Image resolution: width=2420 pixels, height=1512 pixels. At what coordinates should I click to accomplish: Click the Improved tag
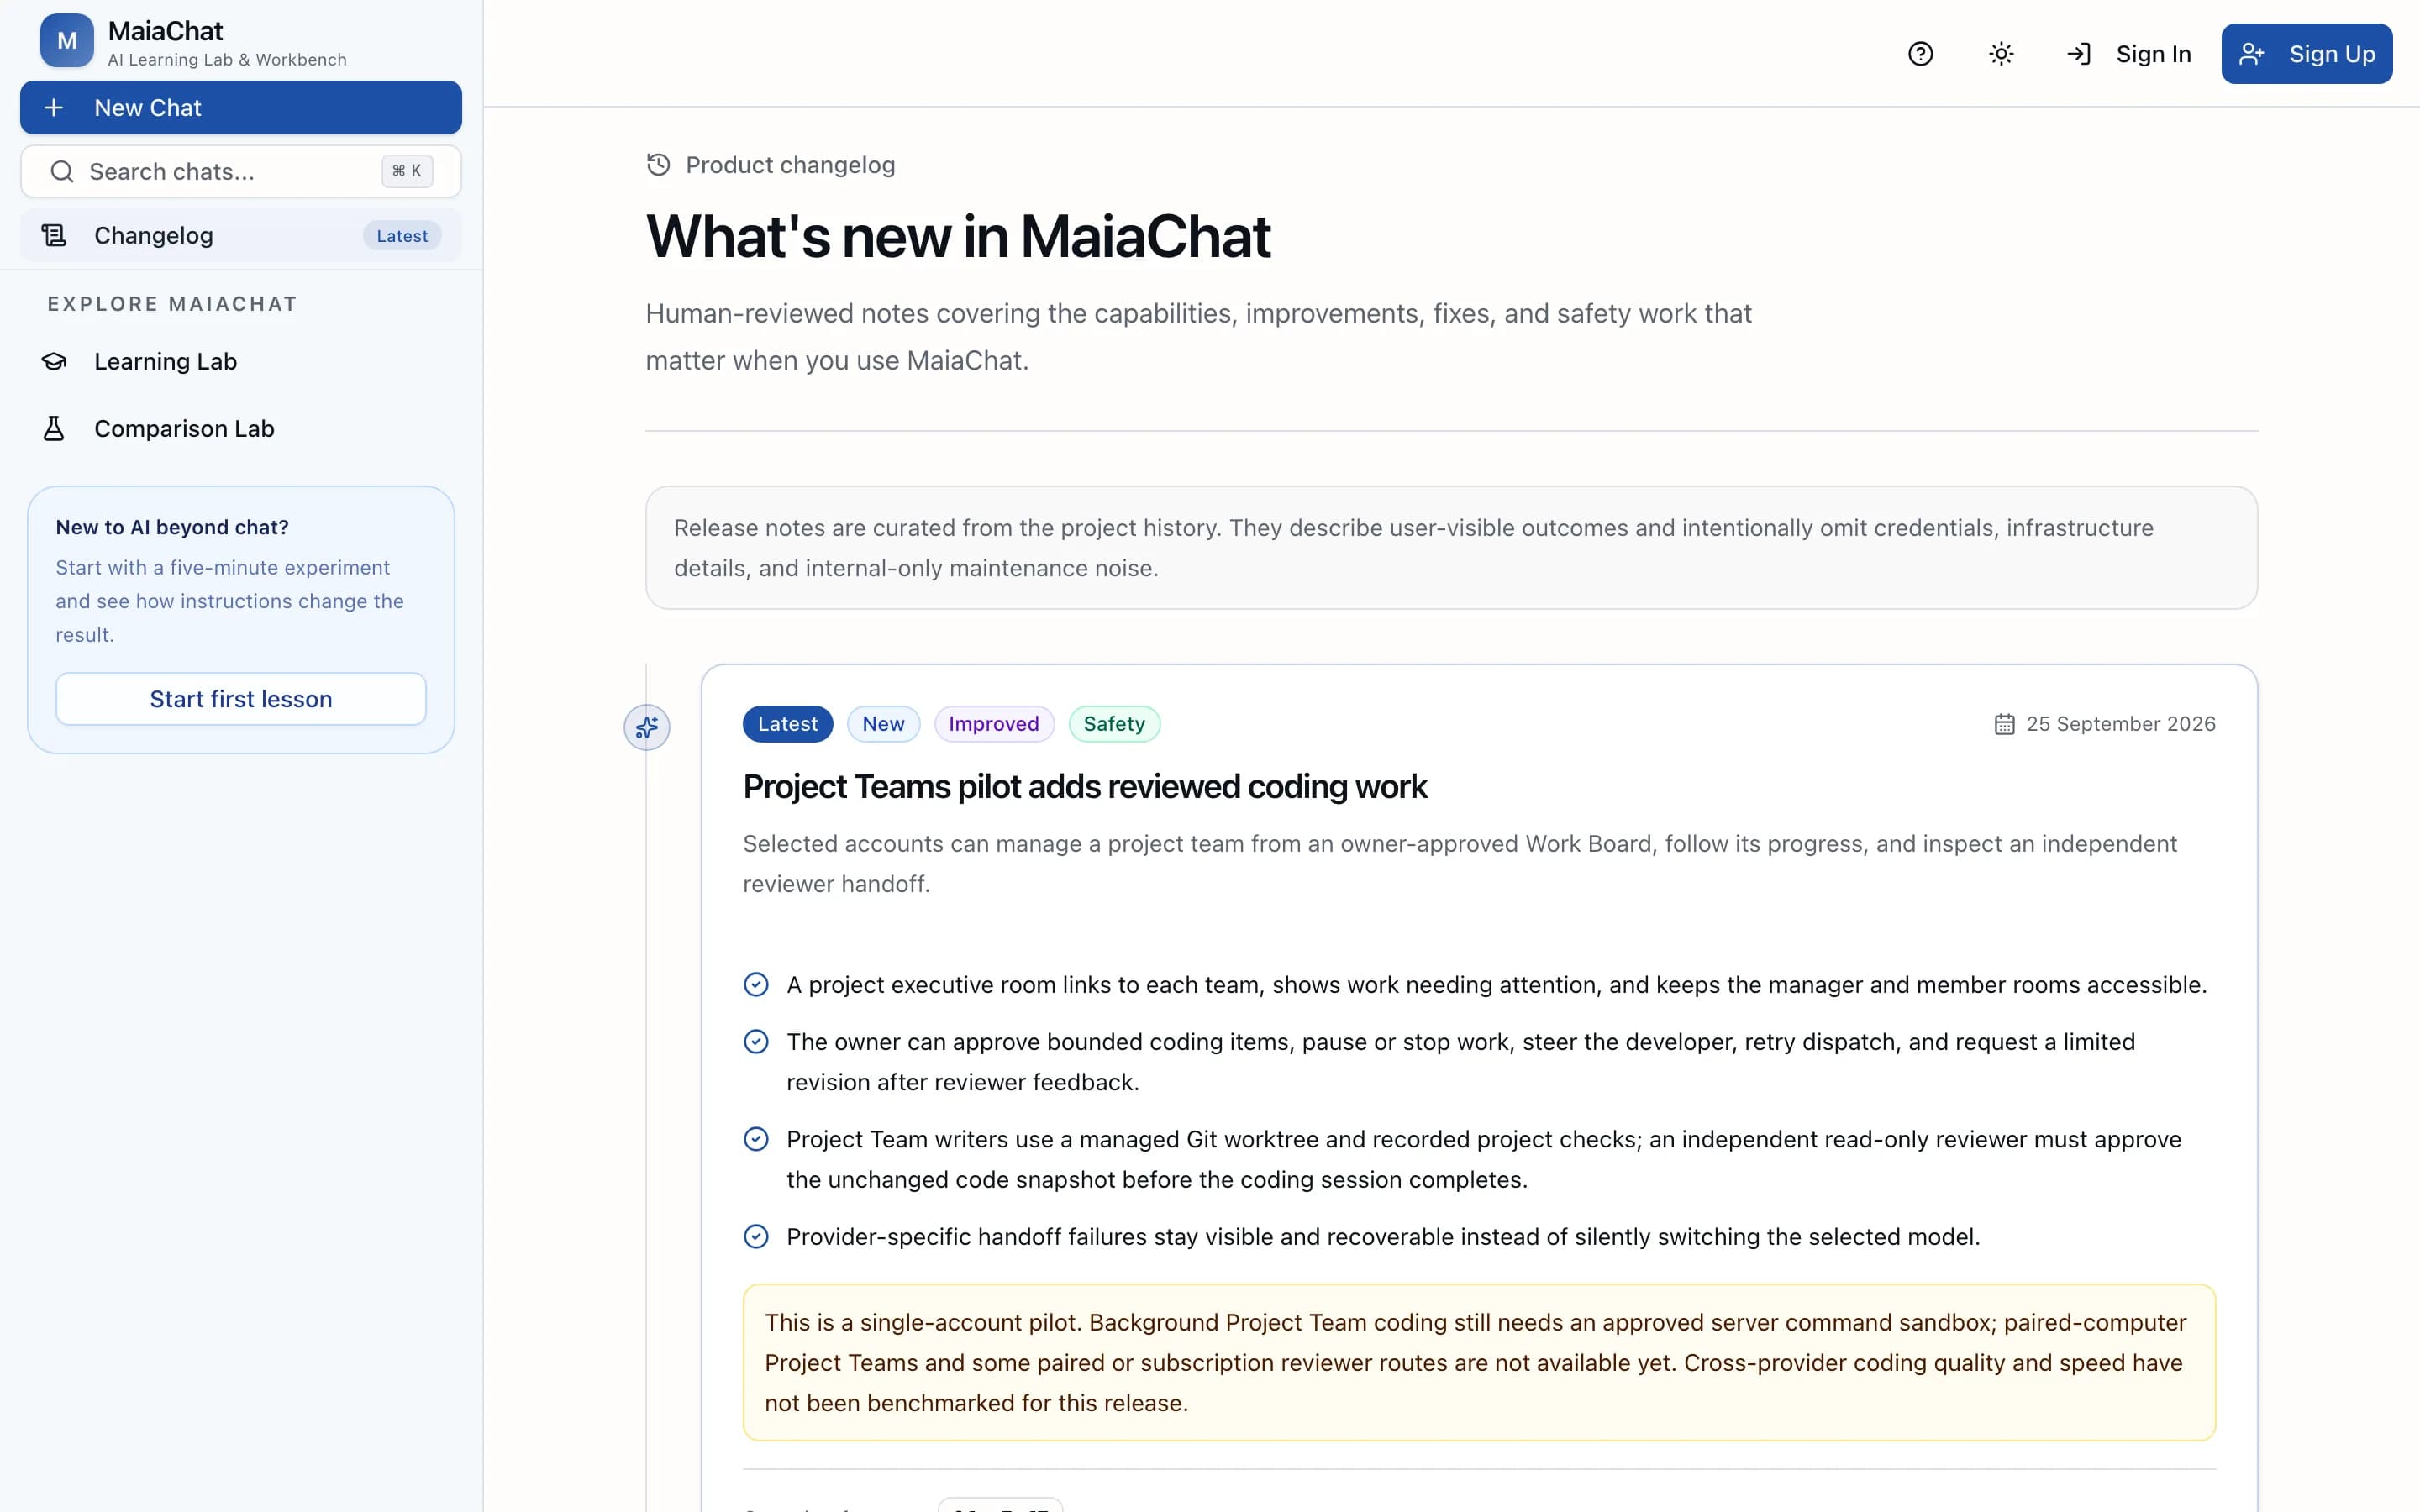(x=994, y=724)
